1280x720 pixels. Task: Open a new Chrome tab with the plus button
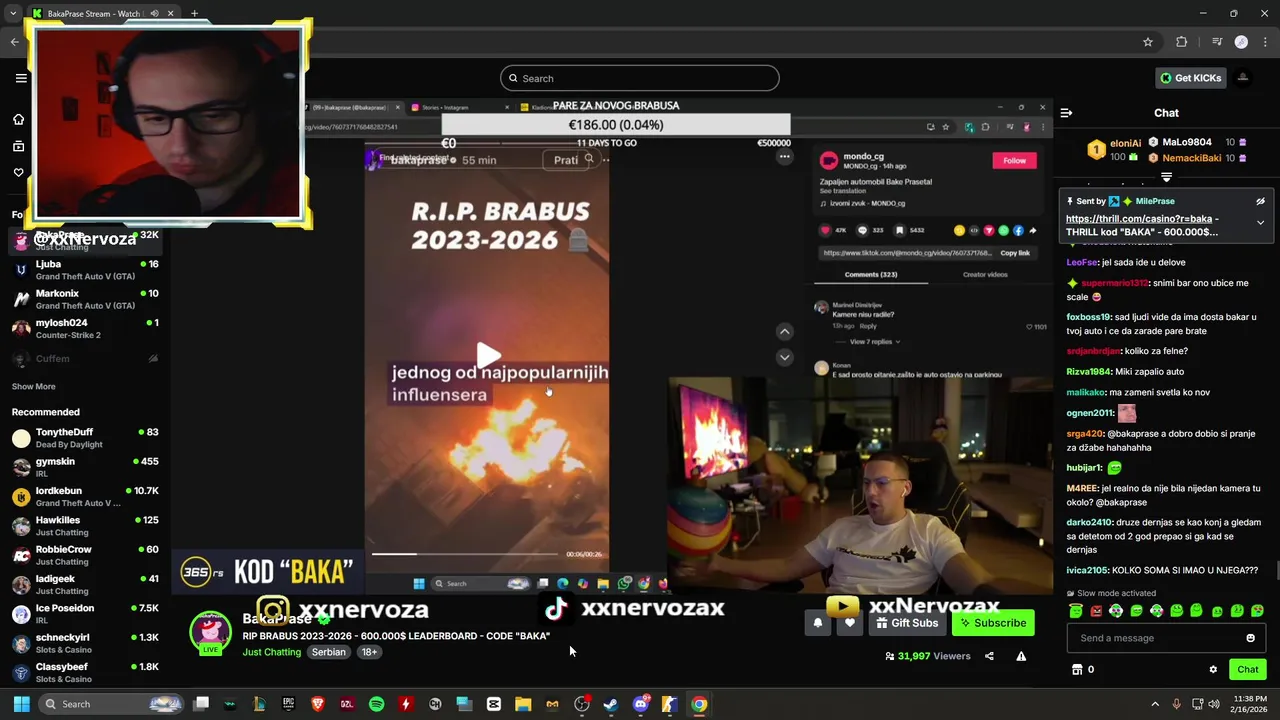coord(194,13)
